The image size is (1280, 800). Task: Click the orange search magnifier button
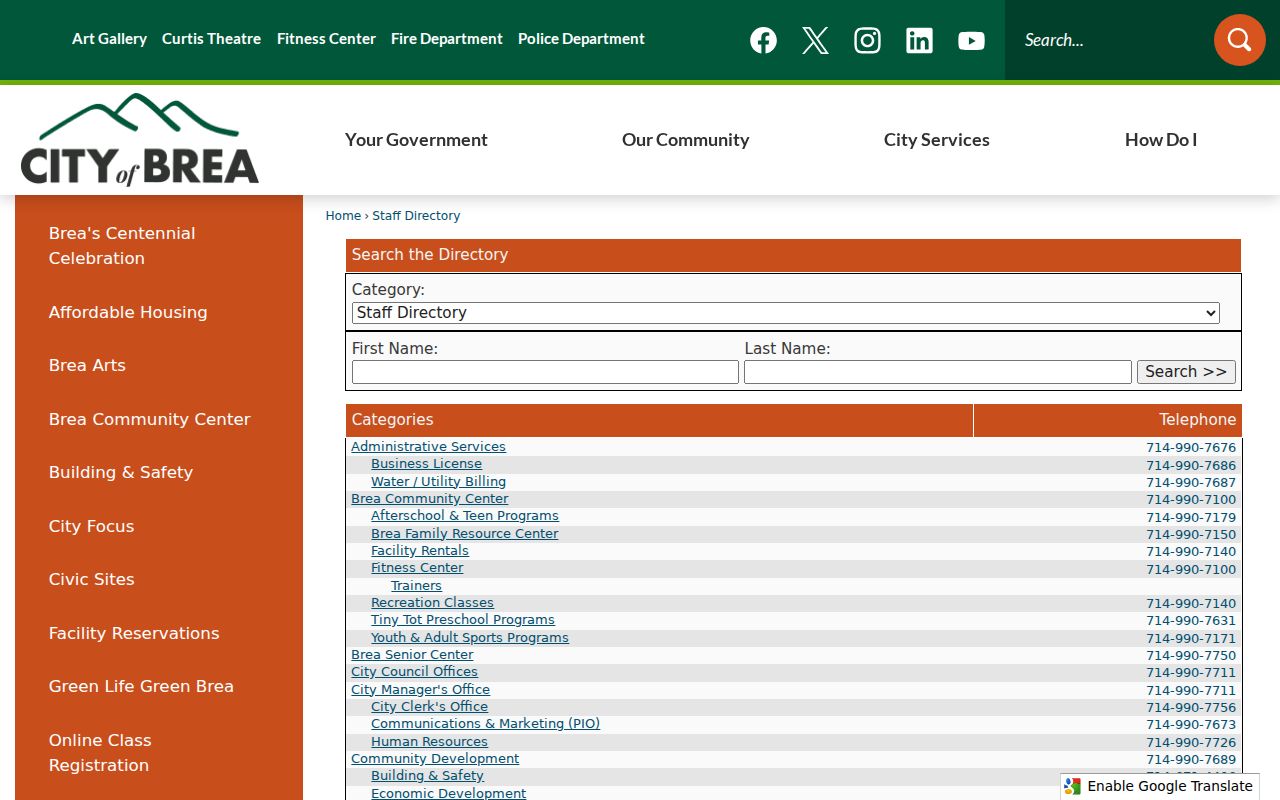1240,40
